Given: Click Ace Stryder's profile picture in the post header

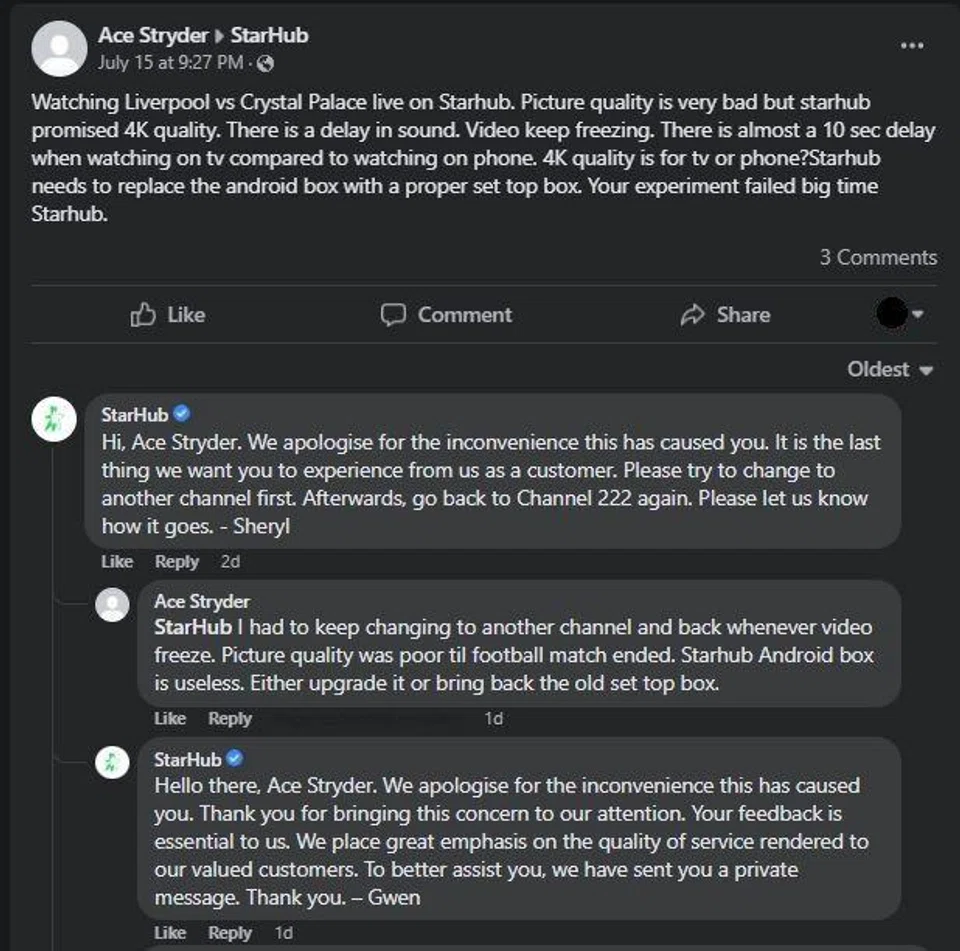Looking at the screenshot, I should [59, 49].
